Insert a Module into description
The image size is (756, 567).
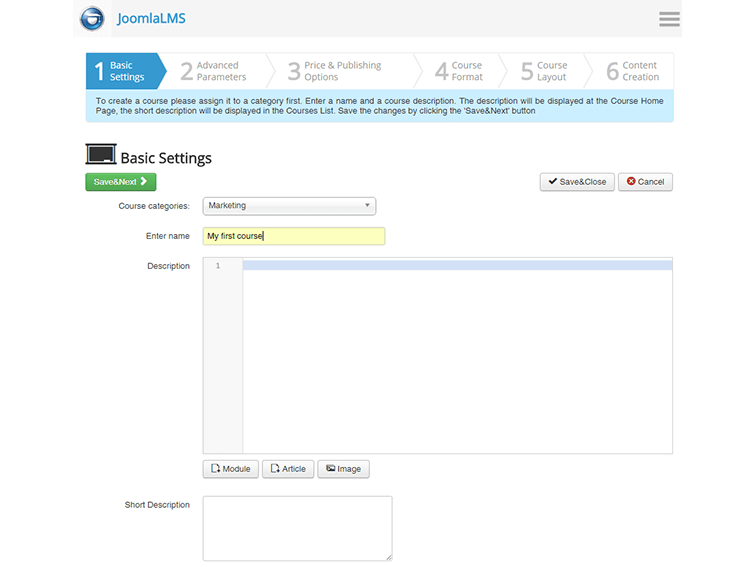click(230, 469)
